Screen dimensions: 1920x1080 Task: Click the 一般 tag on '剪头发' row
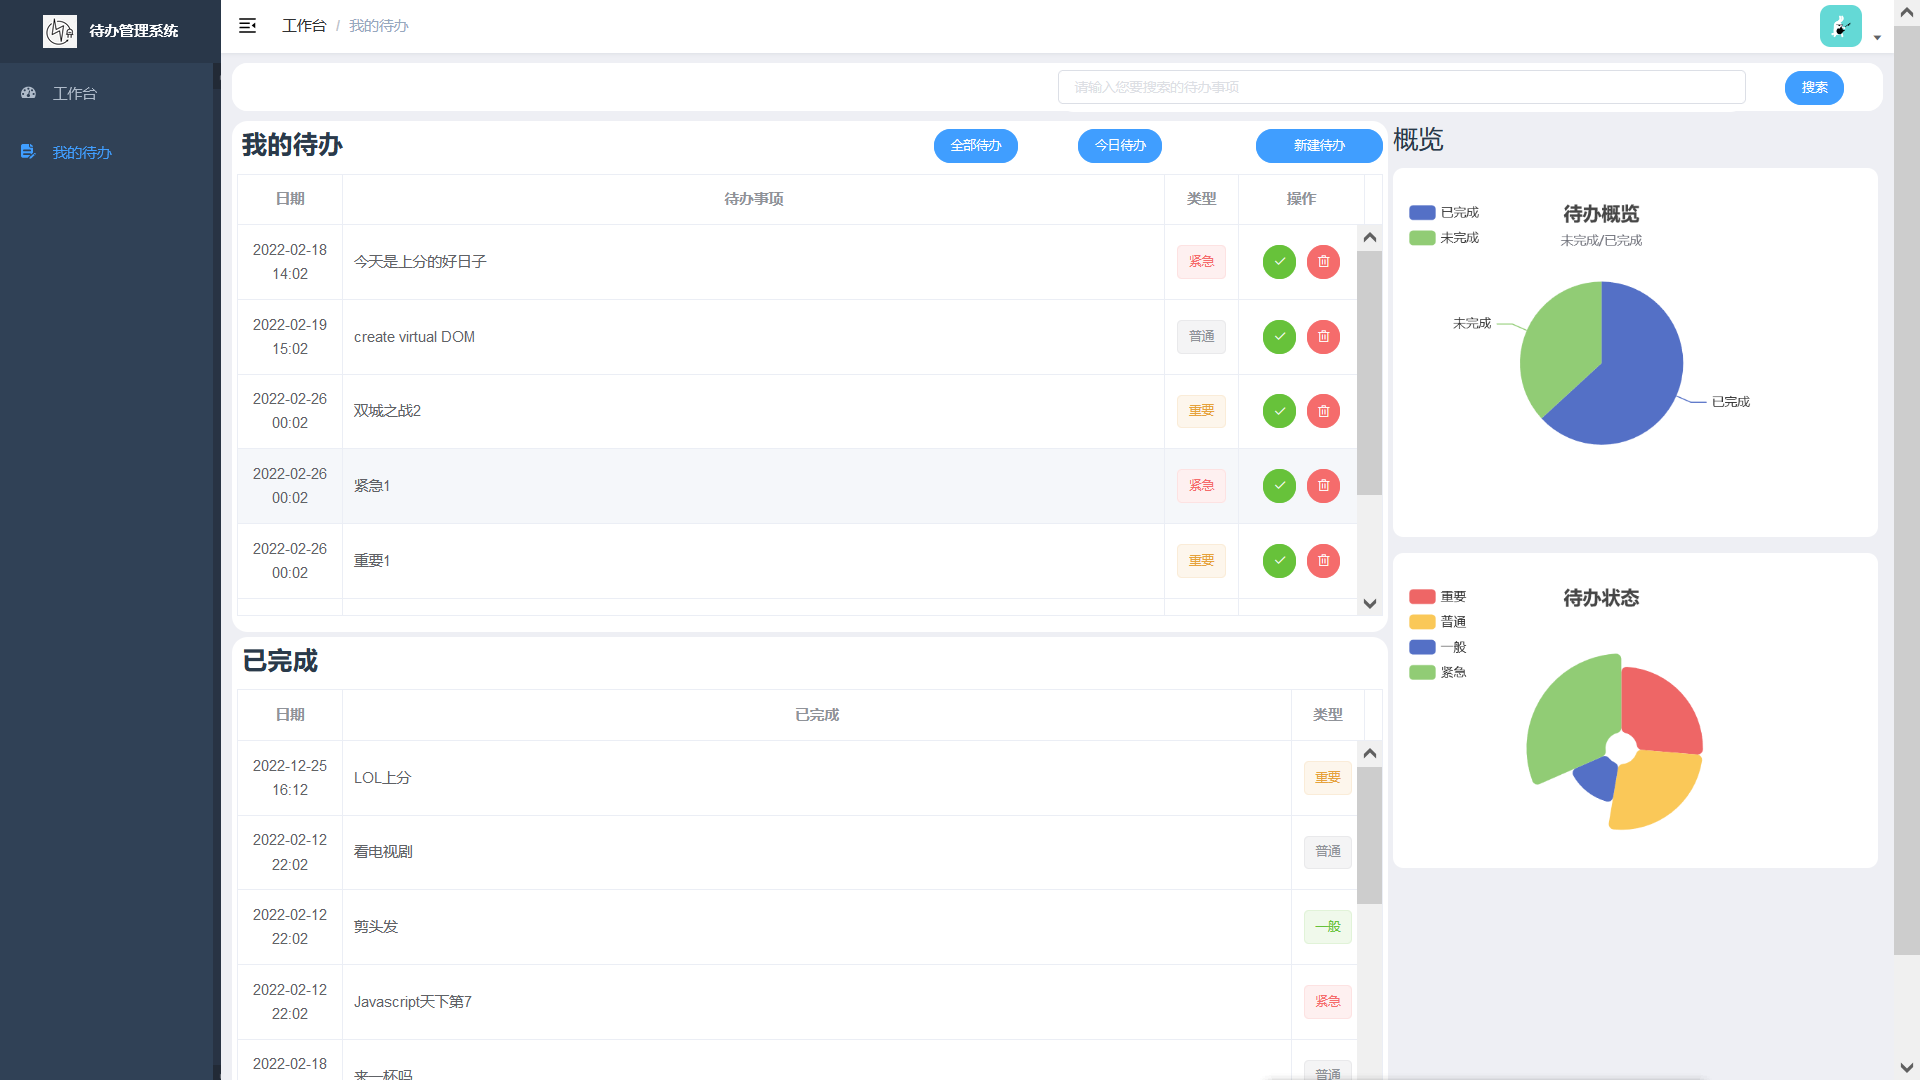point(1328,927)
